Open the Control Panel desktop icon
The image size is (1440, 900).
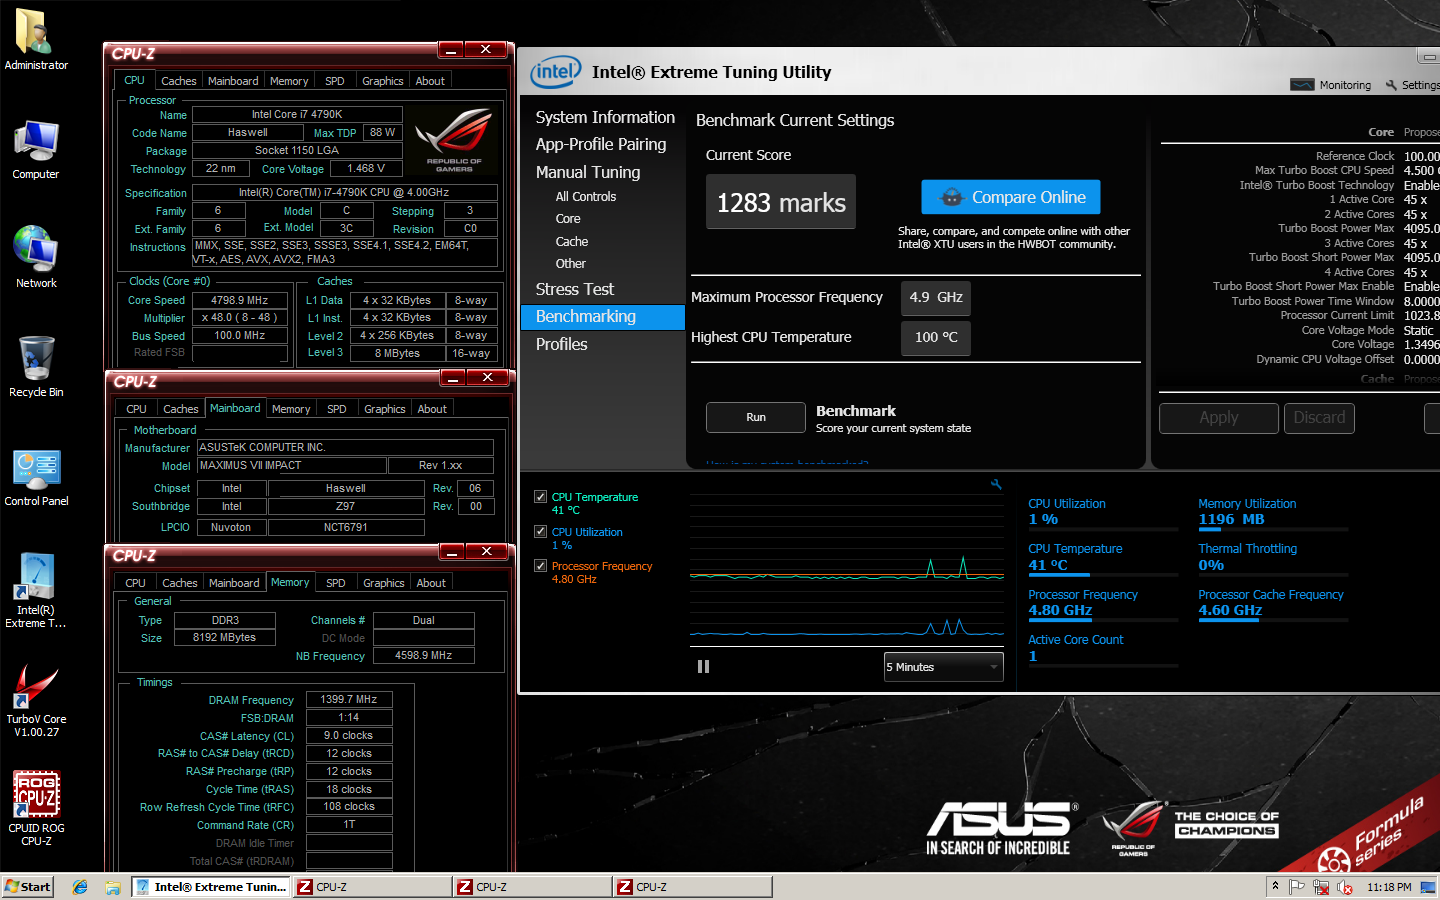[36, 477]
